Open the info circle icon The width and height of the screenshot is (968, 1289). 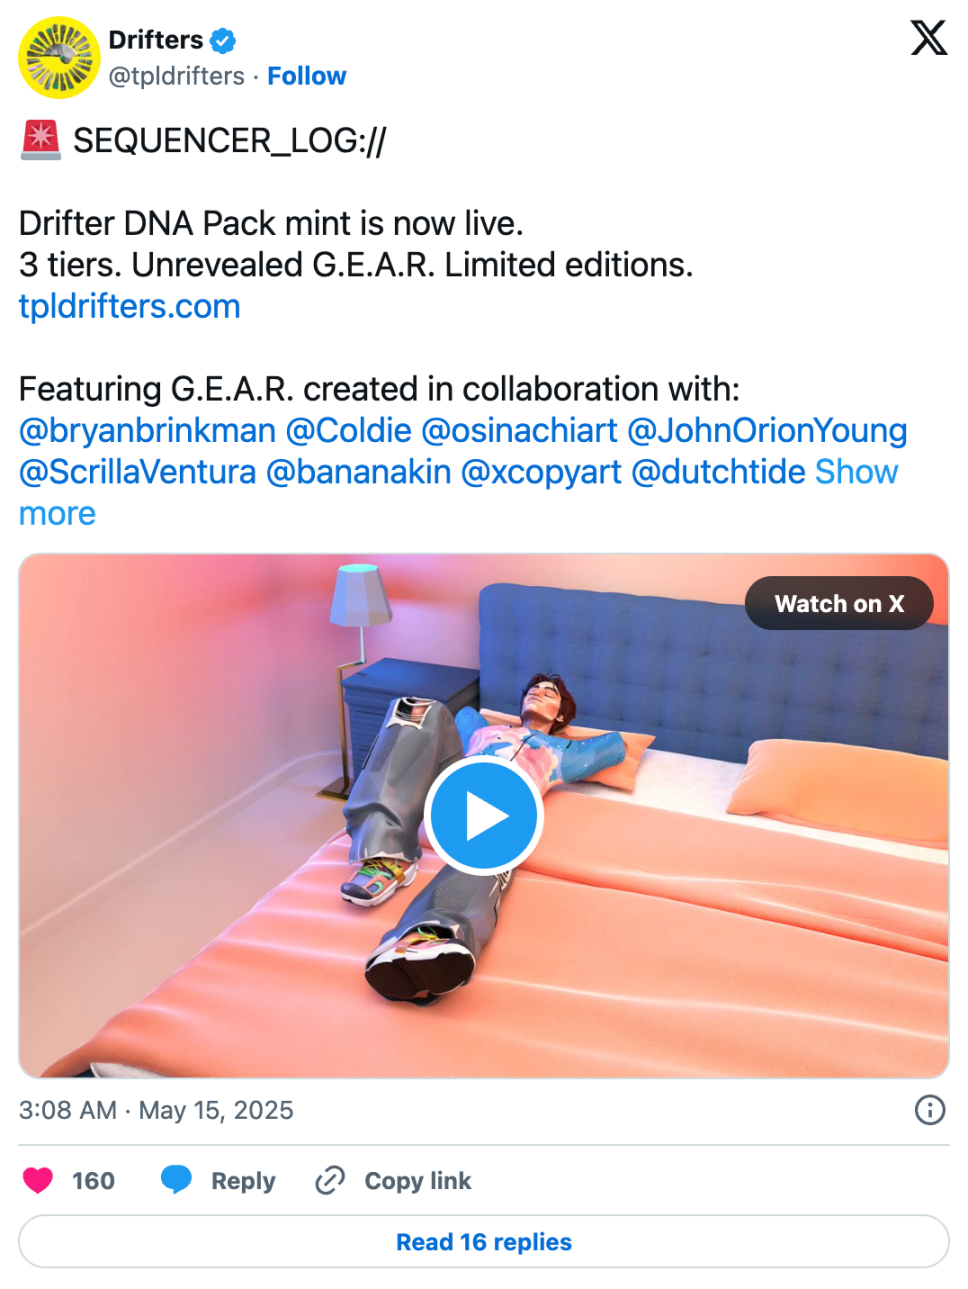tap(930, 1110)
